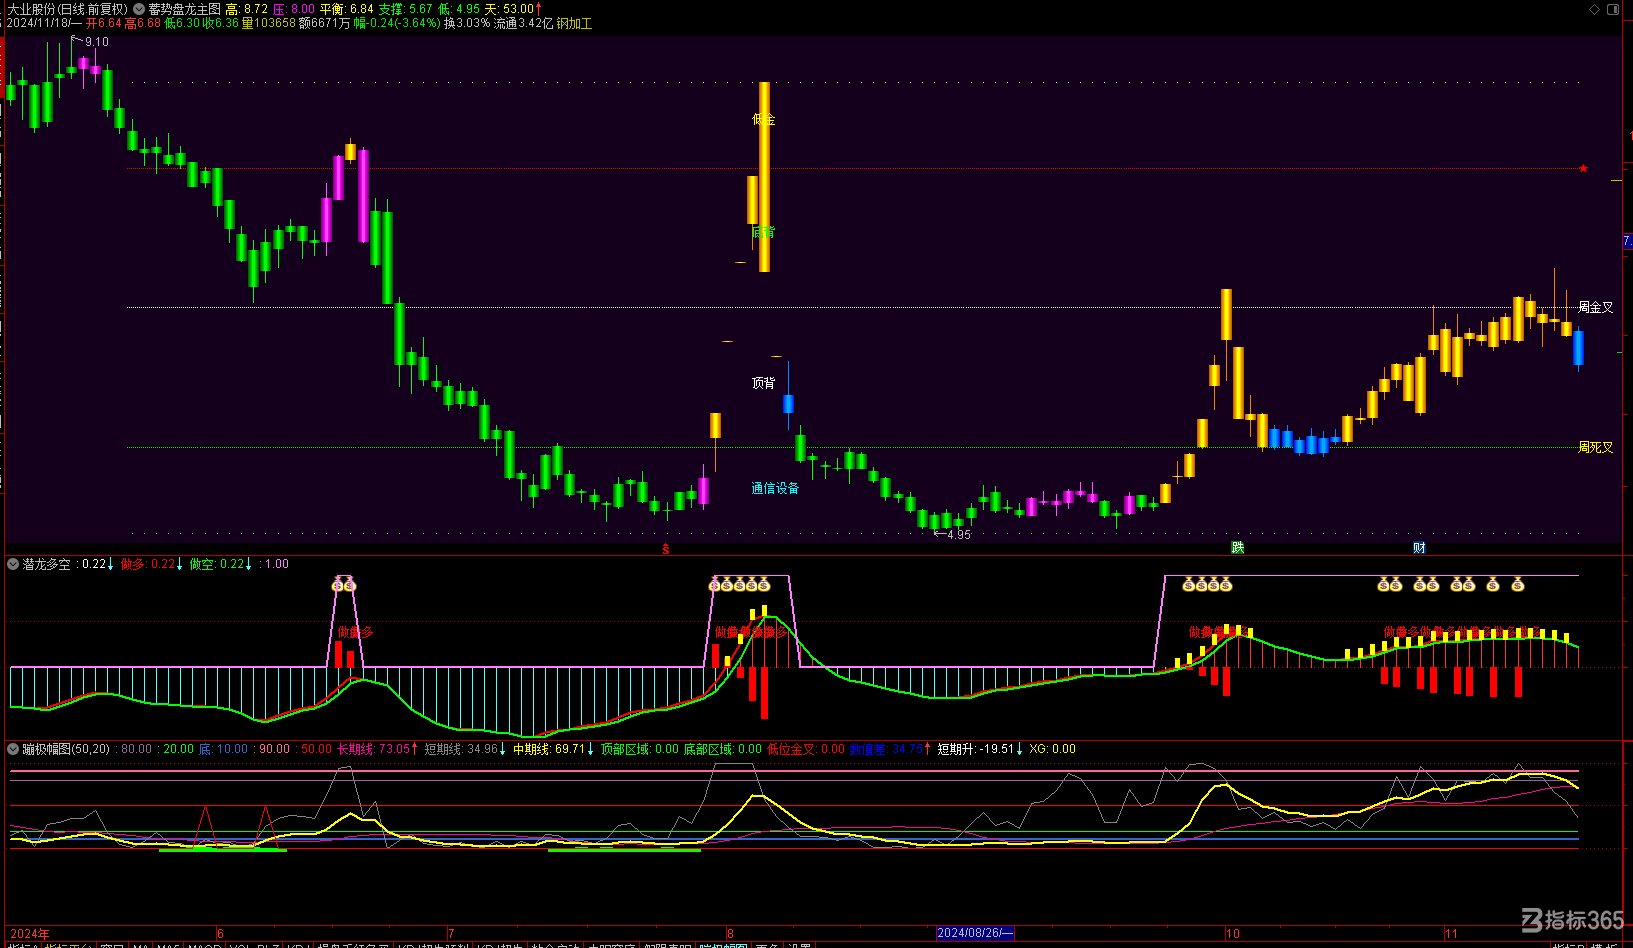Open the 潜龙多空 sub-panel indicator dropdown

[13, 564]
